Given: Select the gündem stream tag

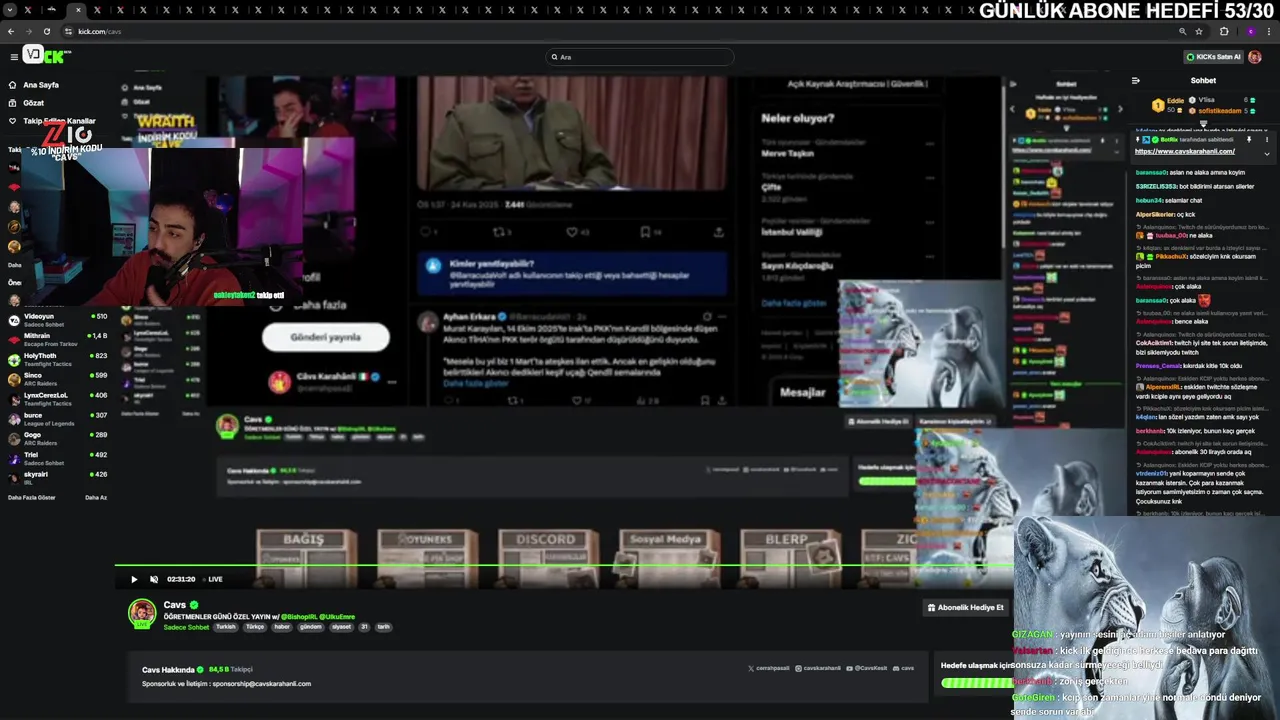Looking at the screenshot, I should pos(311,627).
